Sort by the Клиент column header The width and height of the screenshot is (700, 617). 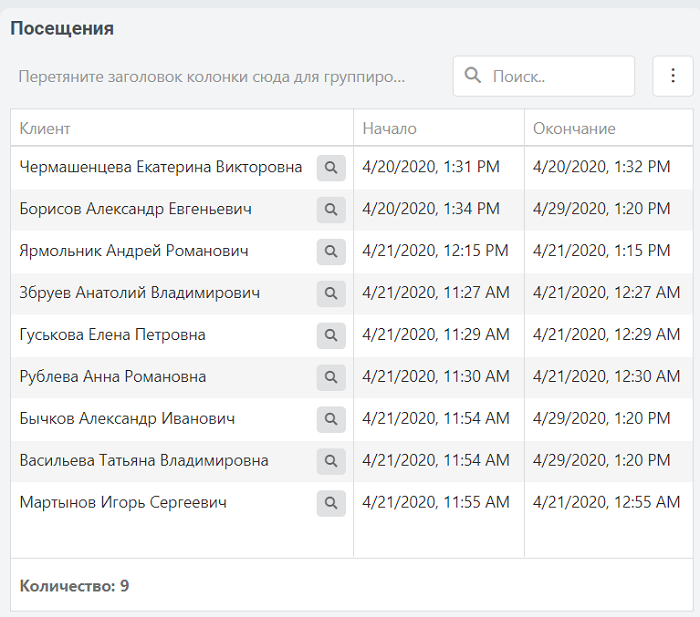point(182,129)
